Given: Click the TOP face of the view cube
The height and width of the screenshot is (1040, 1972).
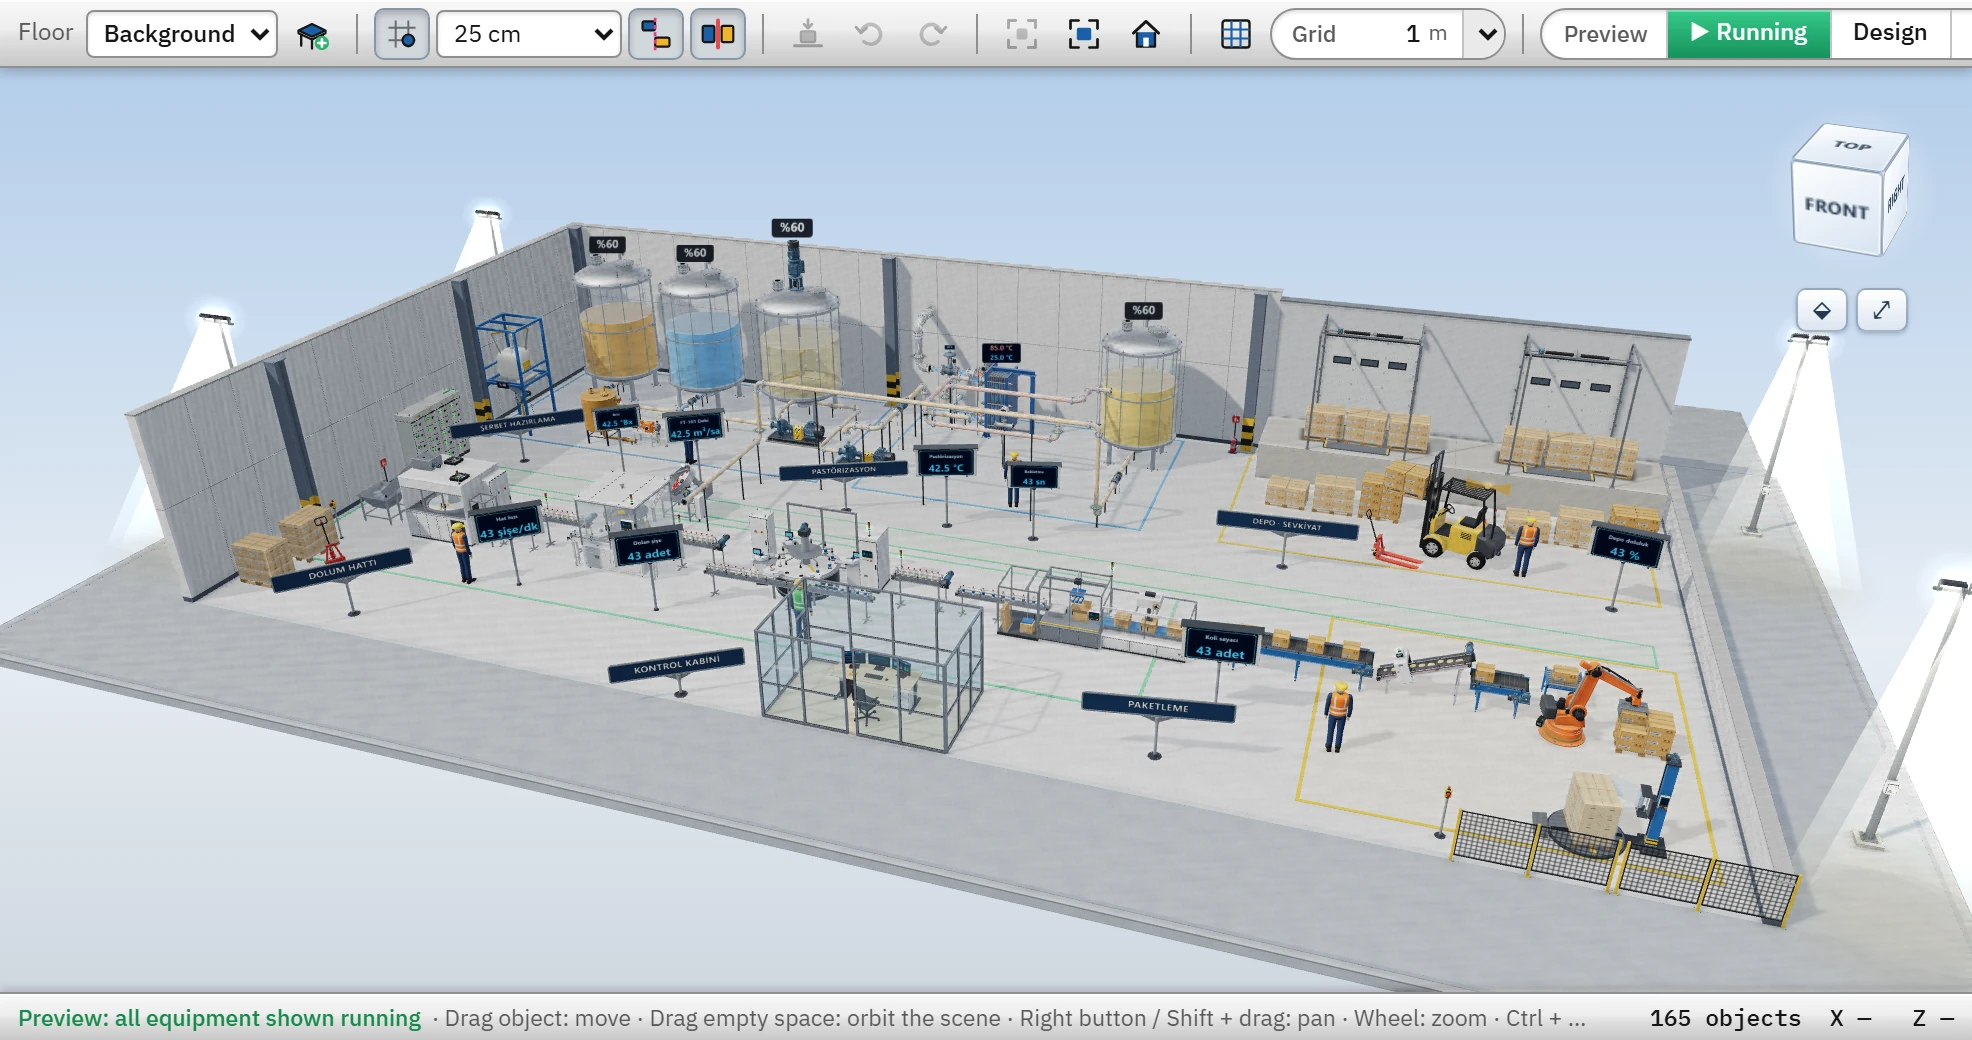Looking at the screenshot, I should click(1852, 146).
